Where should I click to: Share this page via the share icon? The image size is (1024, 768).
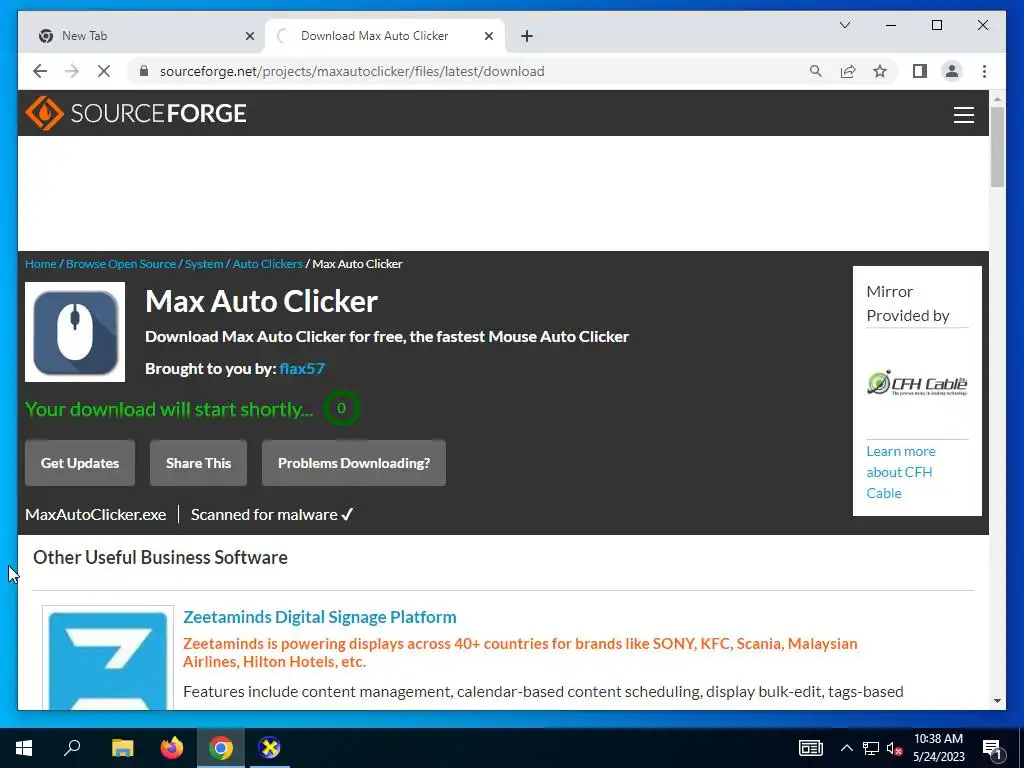(x=848, y=71)
